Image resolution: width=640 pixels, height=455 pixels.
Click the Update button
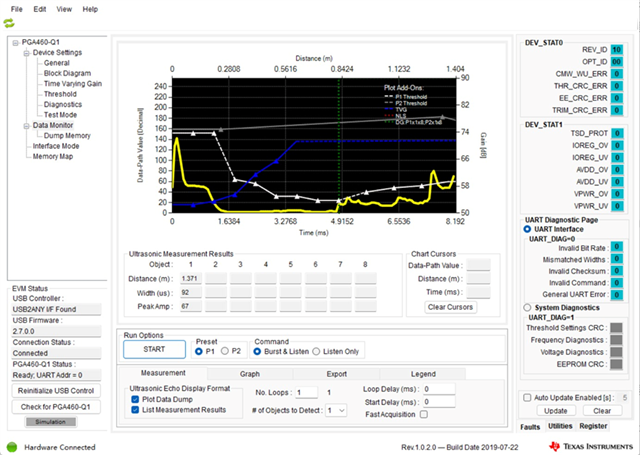click(556, 411)
